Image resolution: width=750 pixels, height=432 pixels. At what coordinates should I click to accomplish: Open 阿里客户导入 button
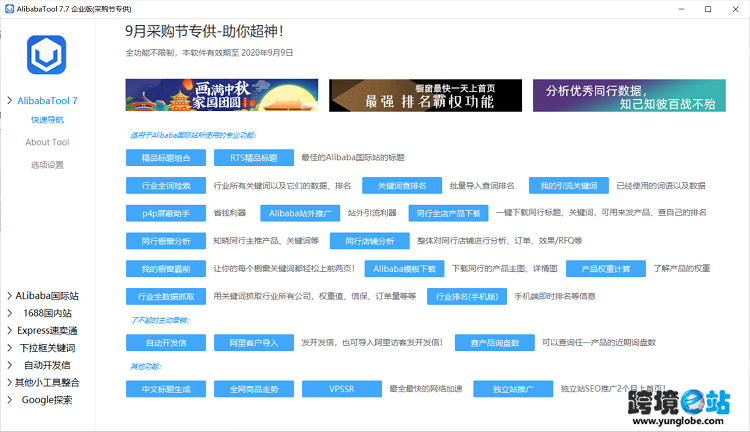254,343
